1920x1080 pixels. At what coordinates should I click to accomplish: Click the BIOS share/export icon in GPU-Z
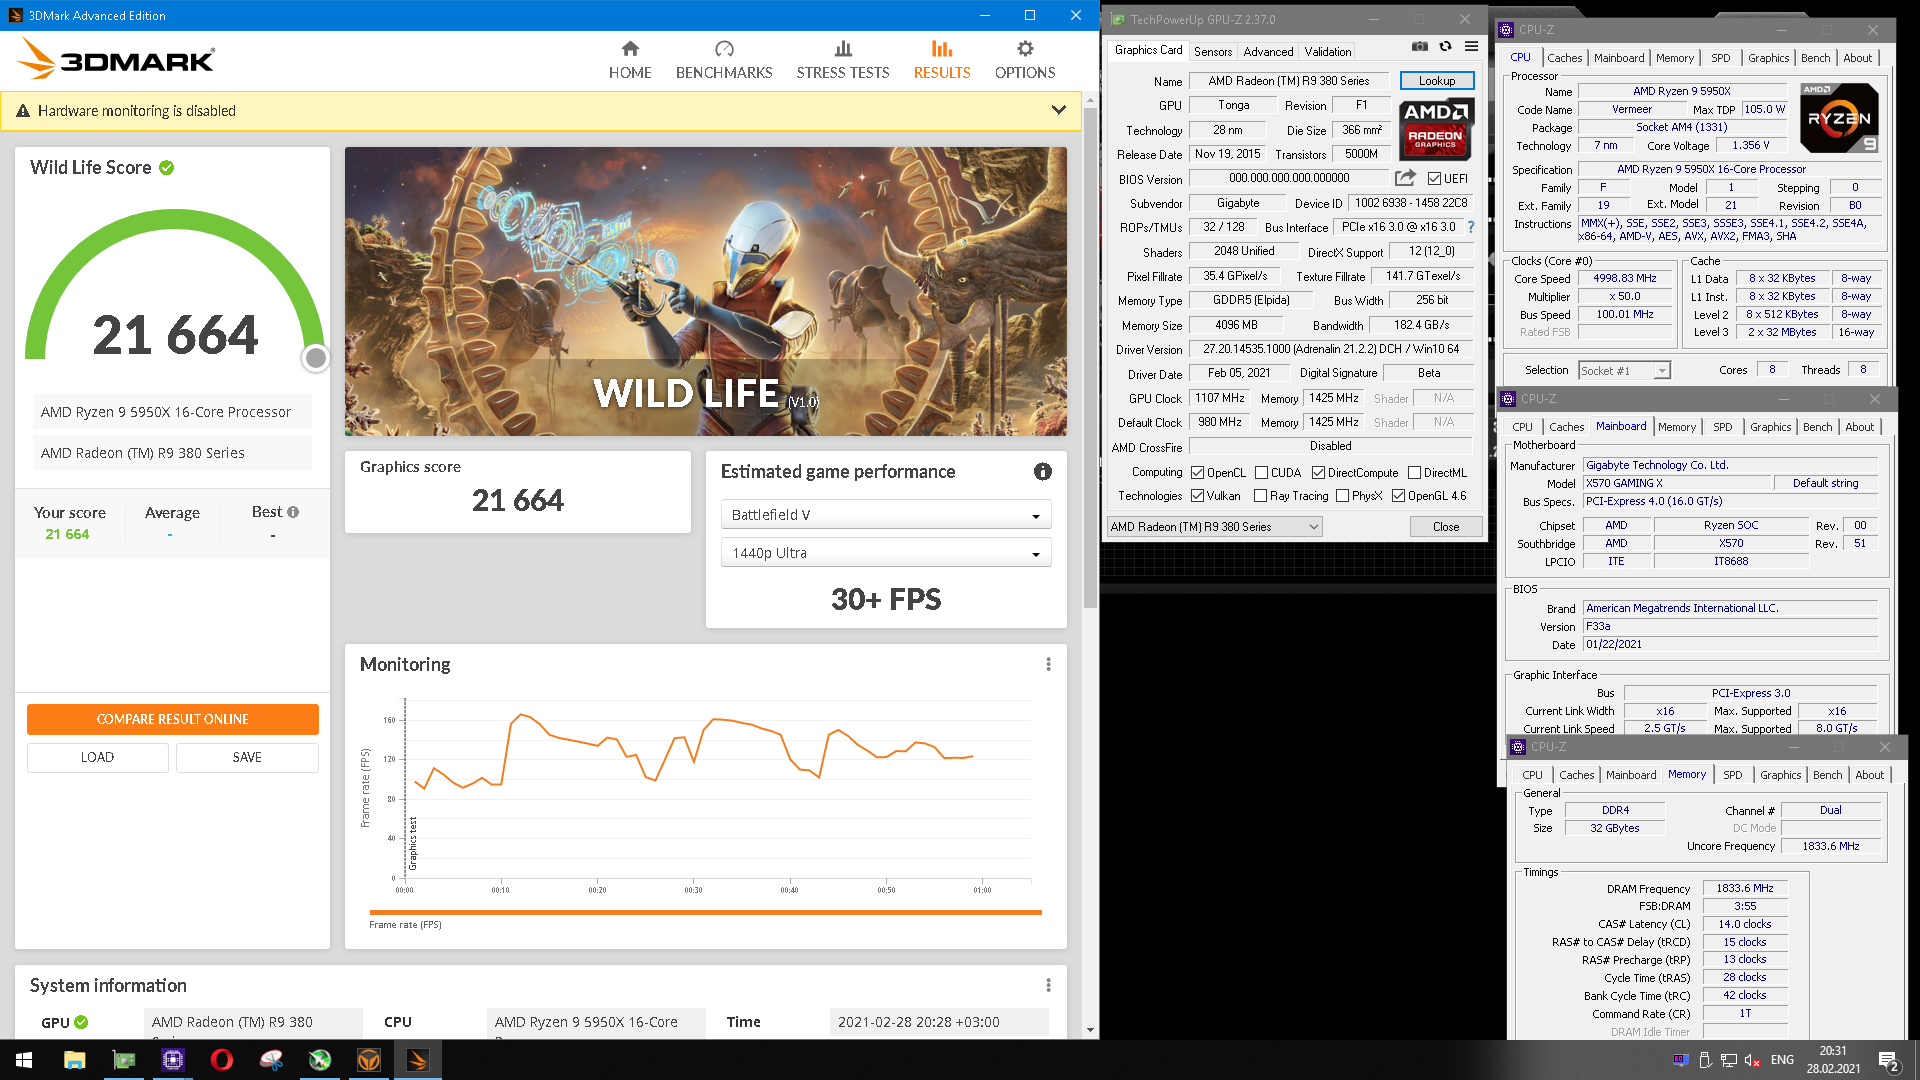(x=1405, y=178)
